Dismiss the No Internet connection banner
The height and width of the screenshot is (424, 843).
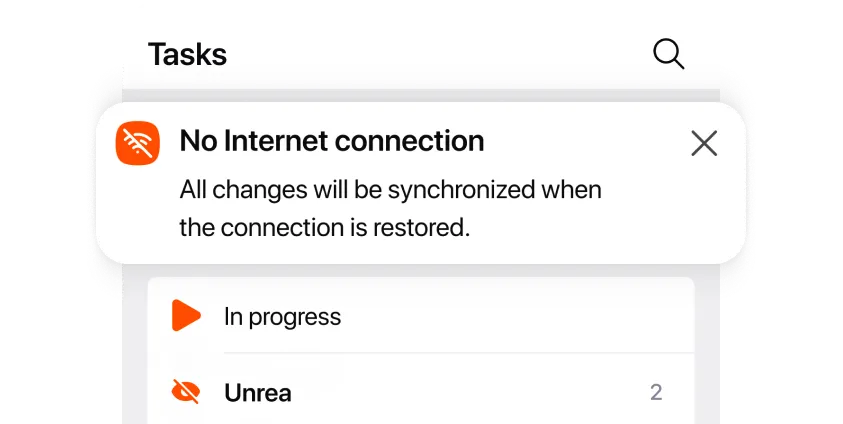pyautogui.click(x=704, y=144)
